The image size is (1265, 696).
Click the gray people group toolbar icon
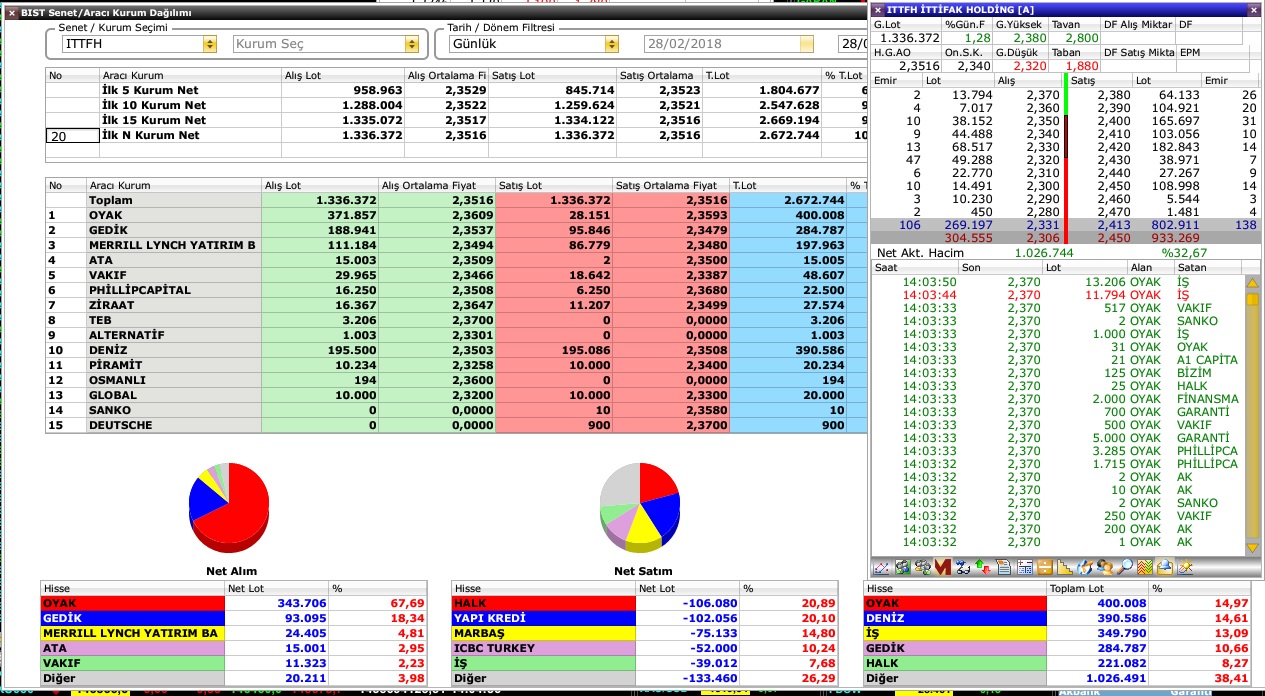922,567
